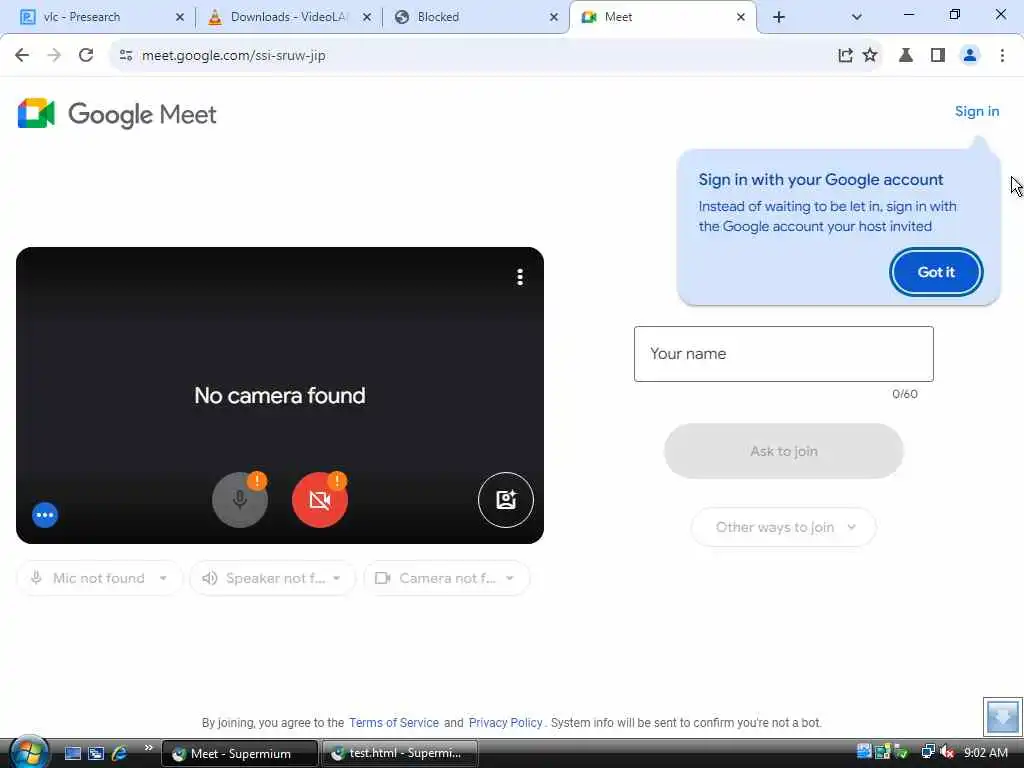1024x768 pixels.
Task: Open the visual effects button in preview
Action: (x=505, y=500)
